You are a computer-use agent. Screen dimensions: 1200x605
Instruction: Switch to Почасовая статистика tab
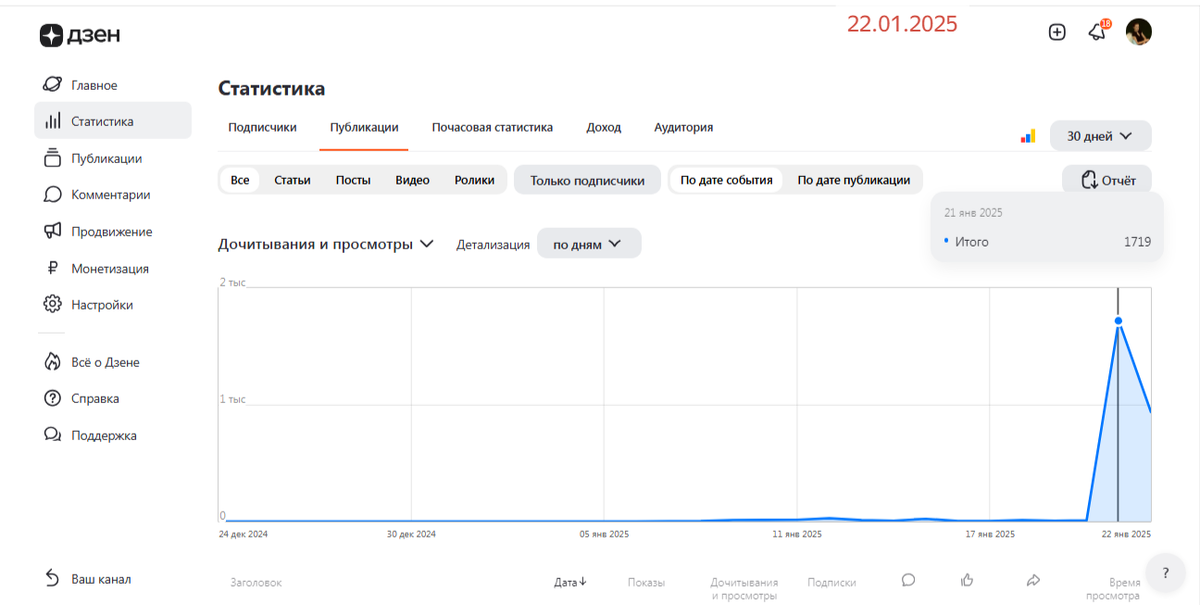pyautogui.click(x=492, y=127)
